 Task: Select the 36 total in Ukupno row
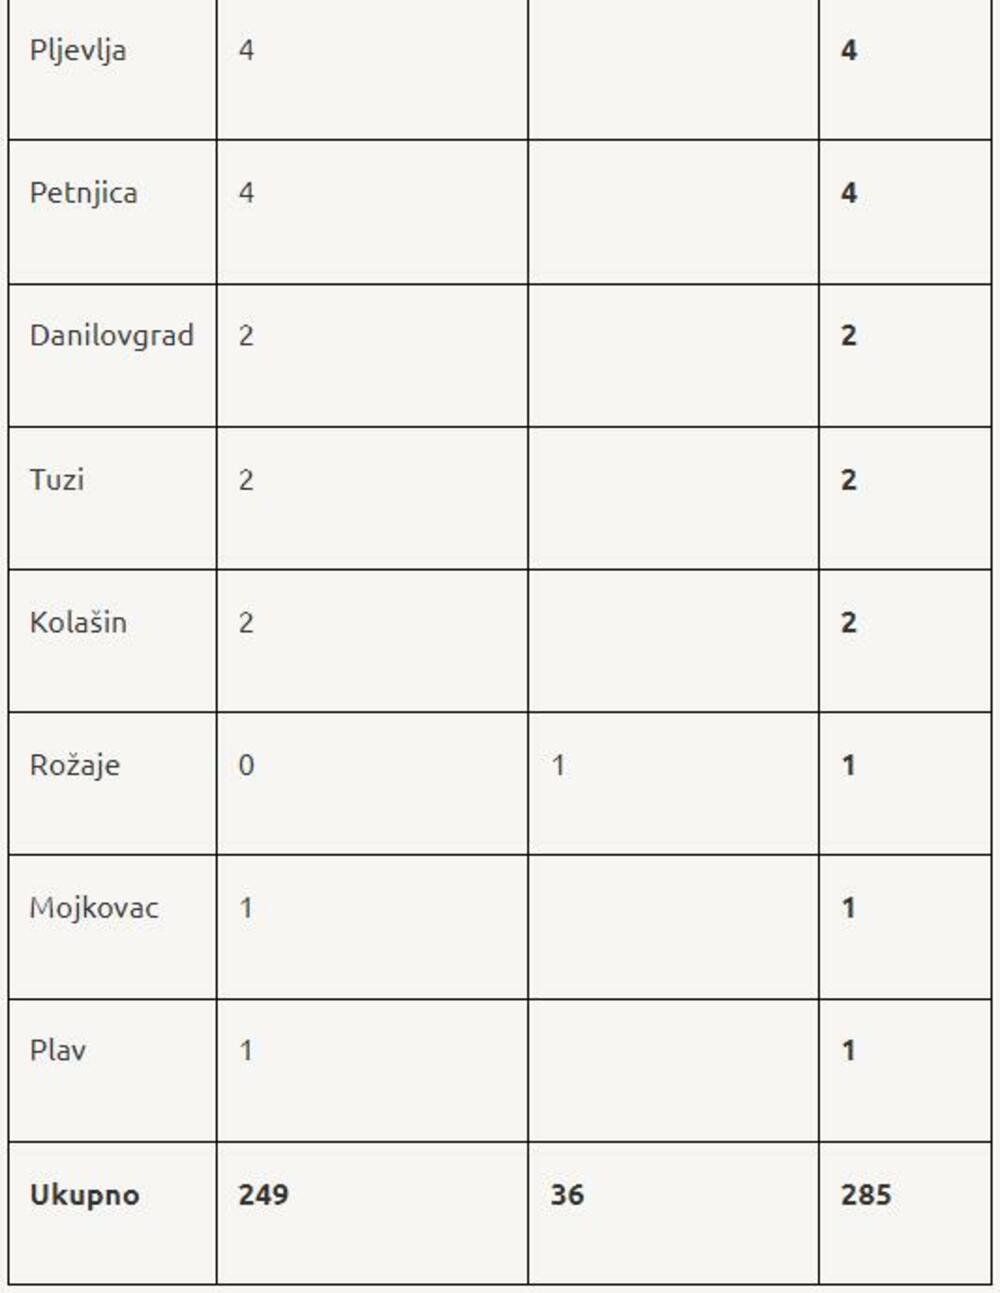(x=566, y=1195)
